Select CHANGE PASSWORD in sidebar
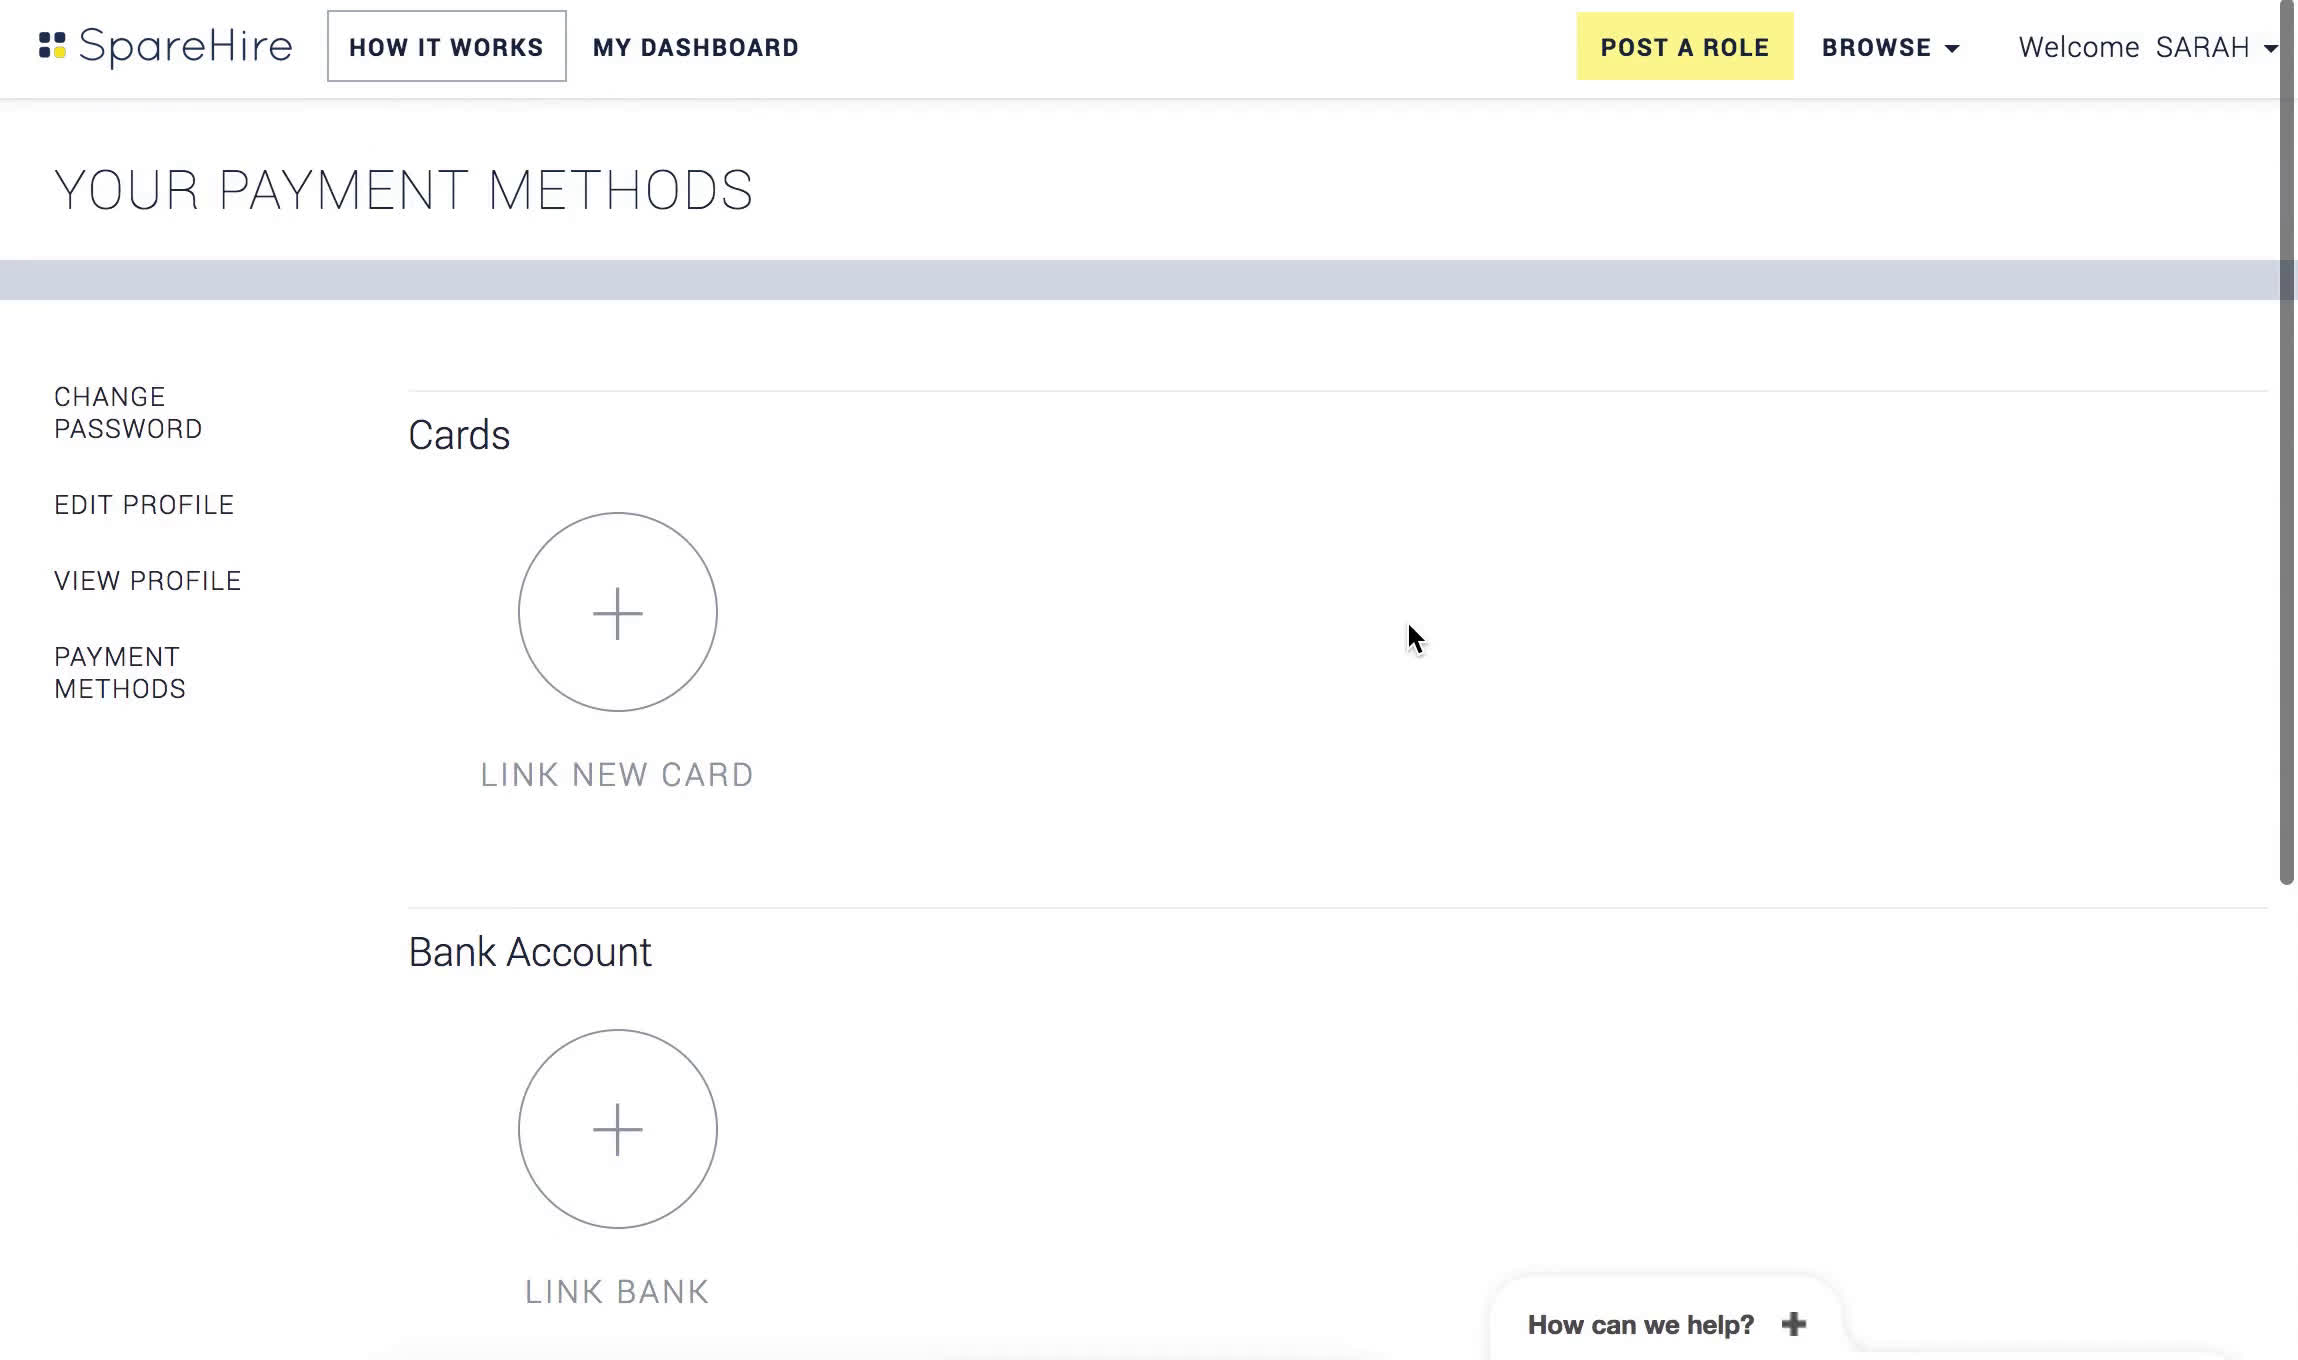2298x1360 pixels. point(128,413)
